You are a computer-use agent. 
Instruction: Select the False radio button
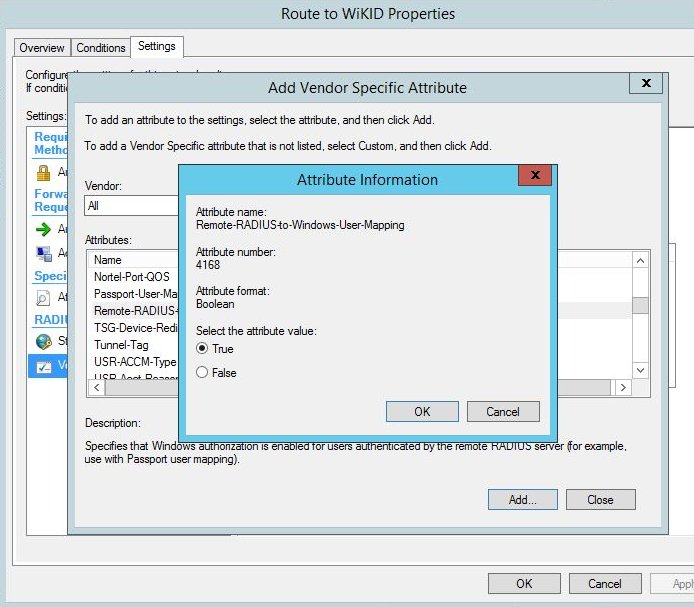(203, 372)
